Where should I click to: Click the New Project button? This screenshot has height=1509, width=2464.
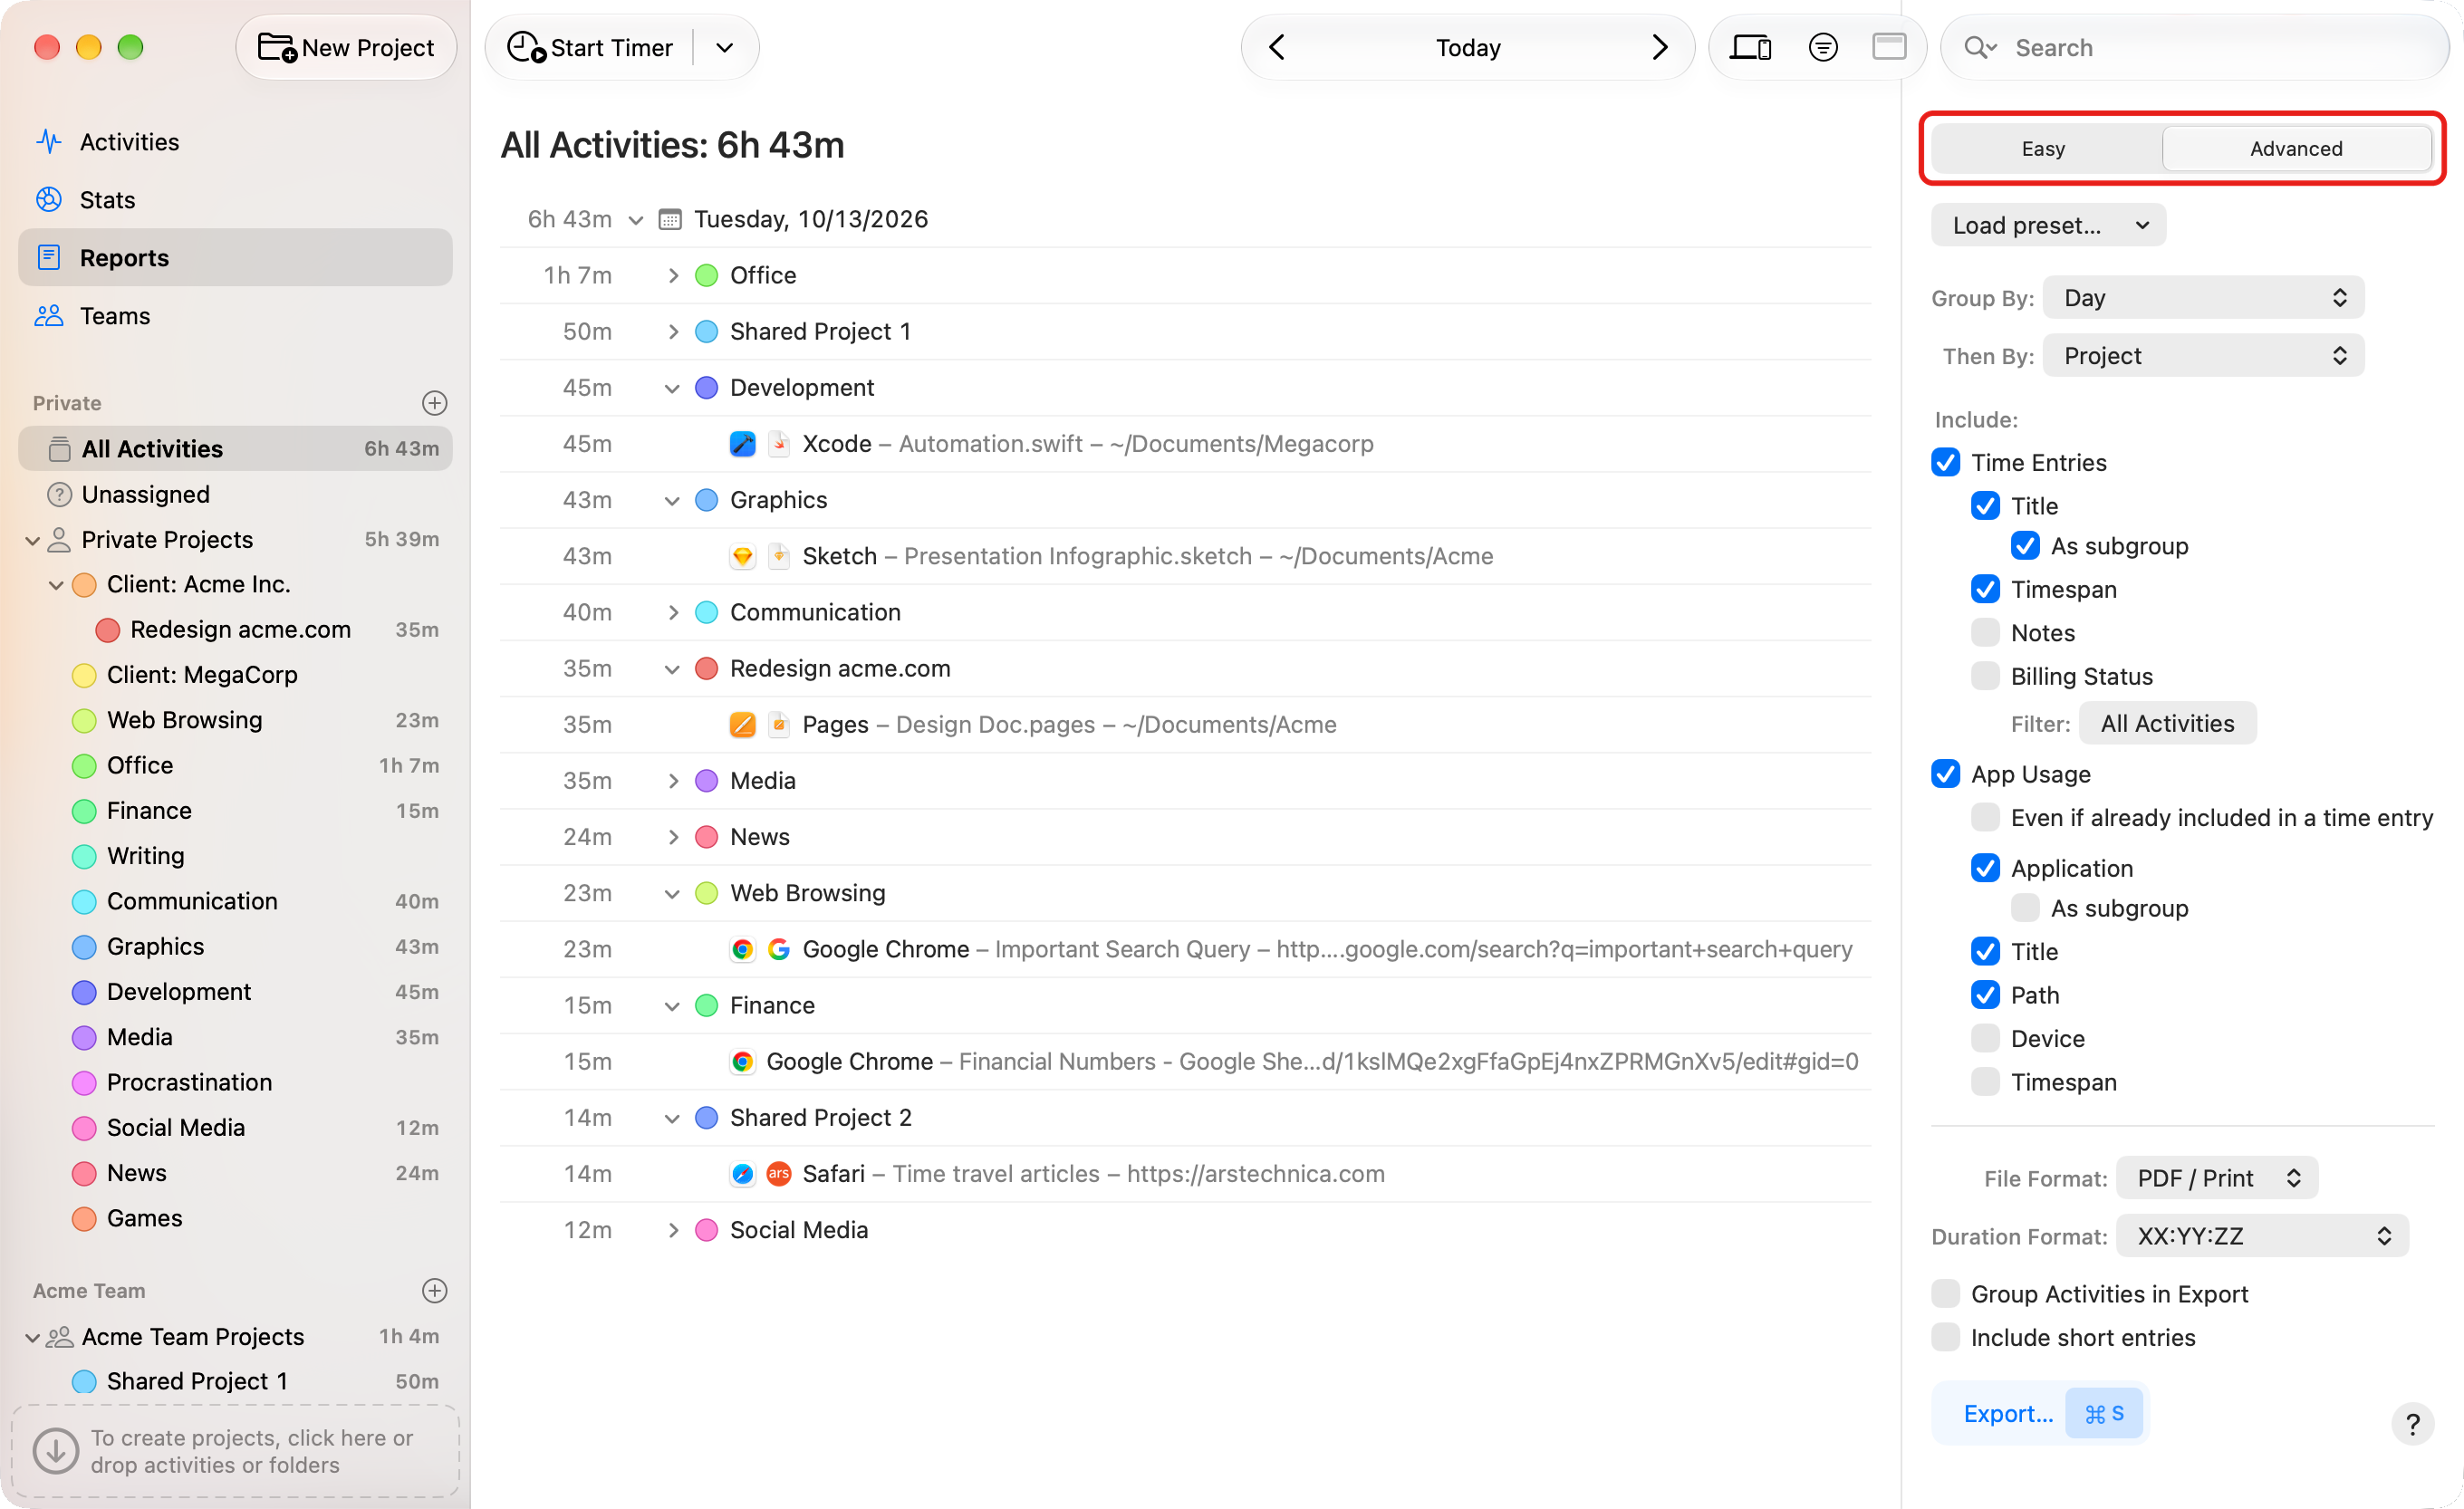[346, 47]
